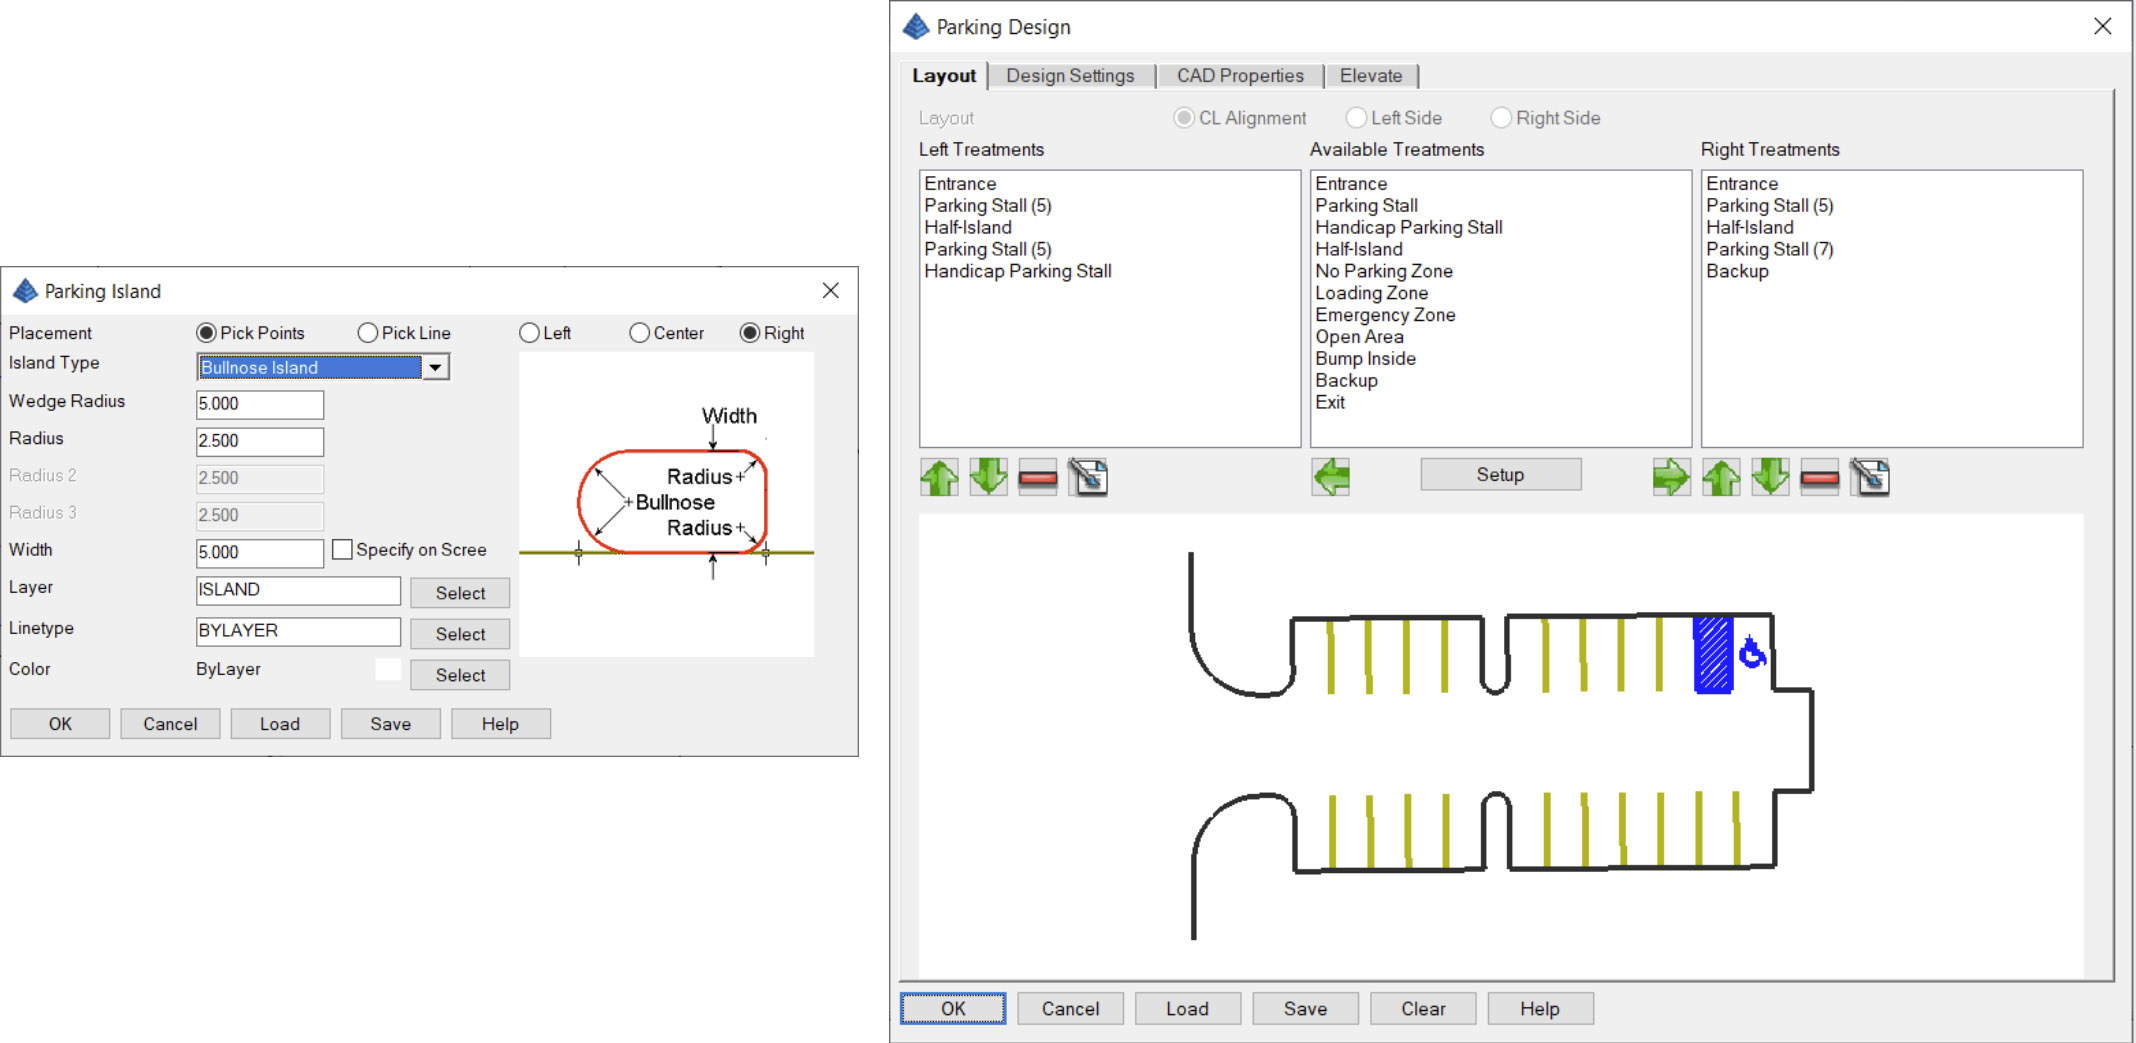Click the Setup button
The width and height of the screenshot is (2136, 1043).
[x=1500, y=475]
